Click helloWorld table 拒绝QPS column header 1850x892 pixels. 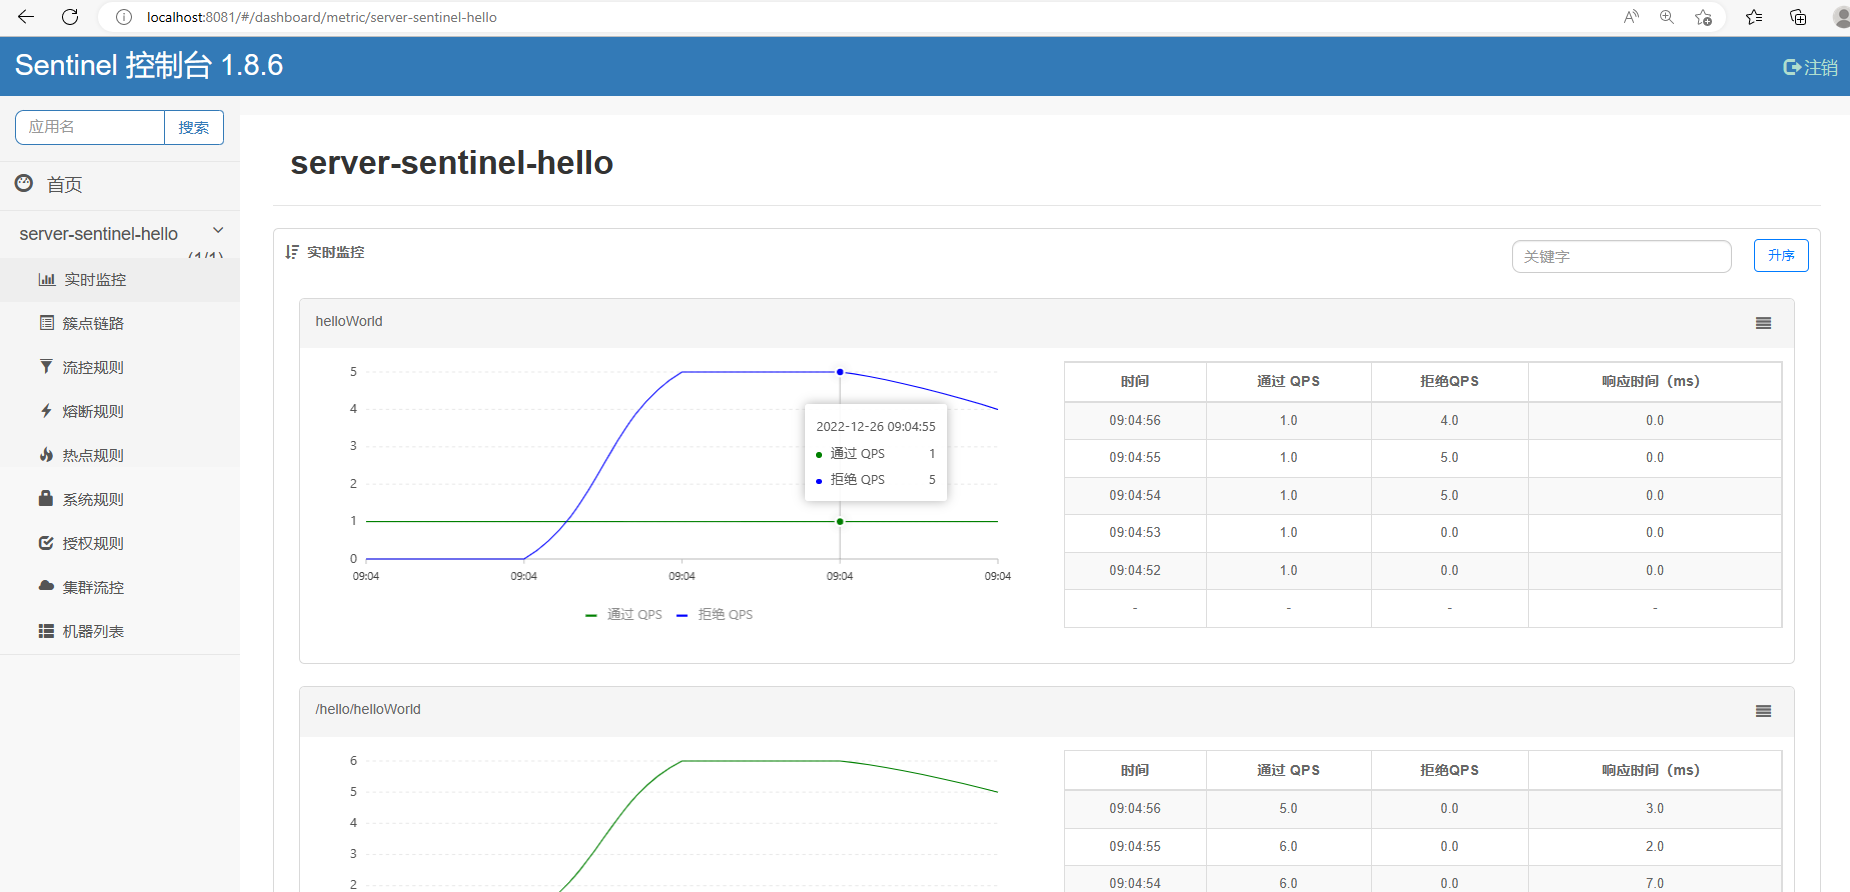[x=1449, y=381]
